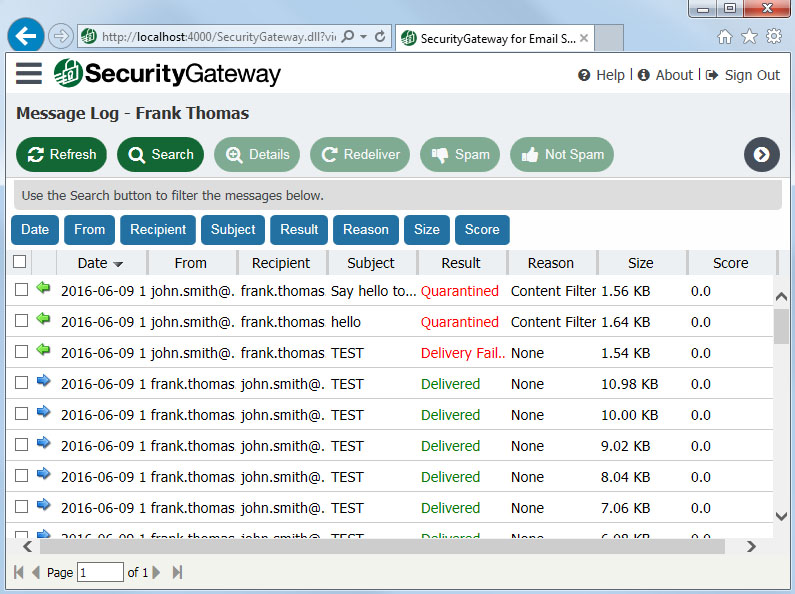Image resolution: width=795 pixels, height=594 pixels.
Task: Click the Subject column header
Action: [371, 263]
